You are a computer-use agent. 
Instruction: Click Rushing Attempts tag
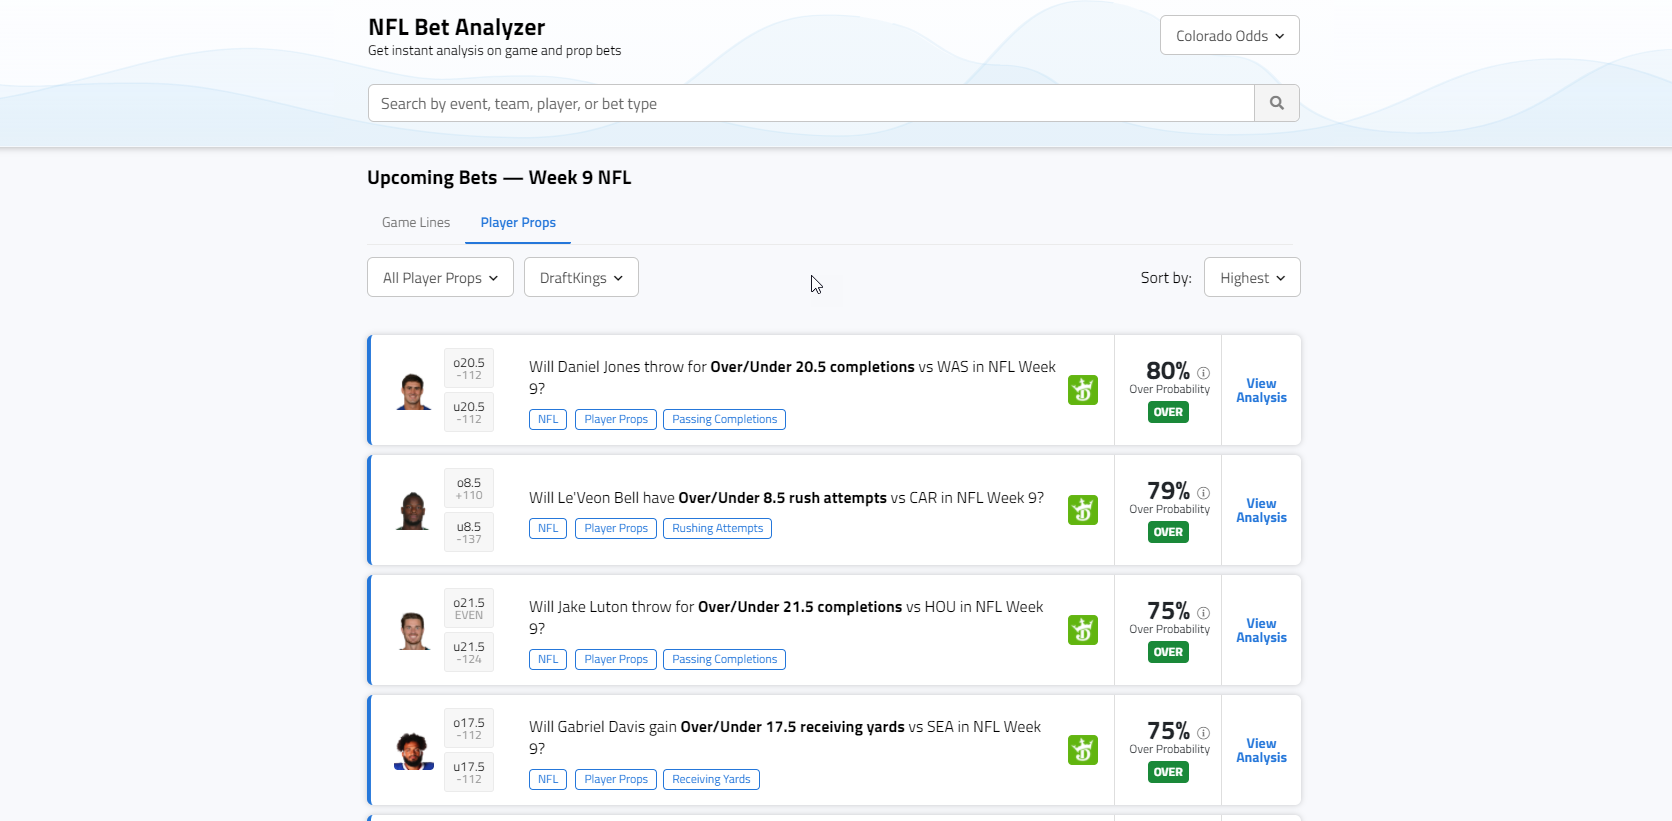click(717, 529)
